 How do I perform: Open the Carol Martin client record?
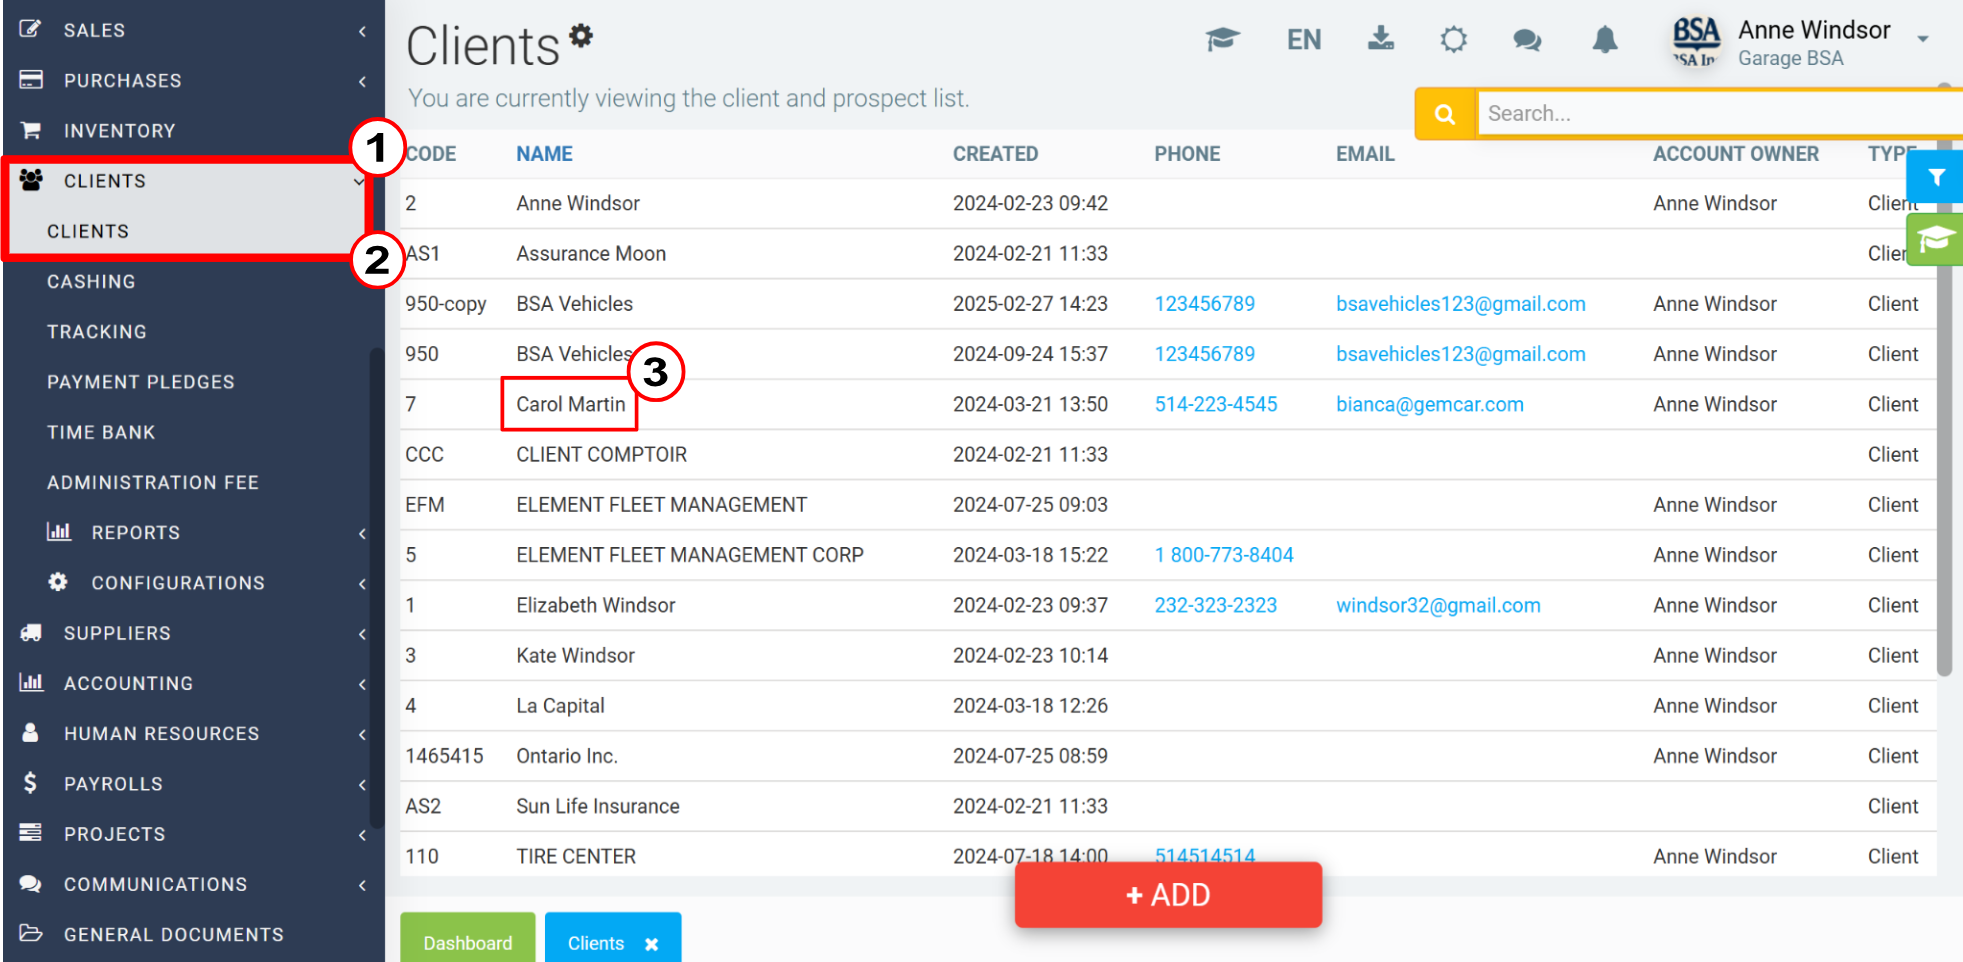coord(570,404)
